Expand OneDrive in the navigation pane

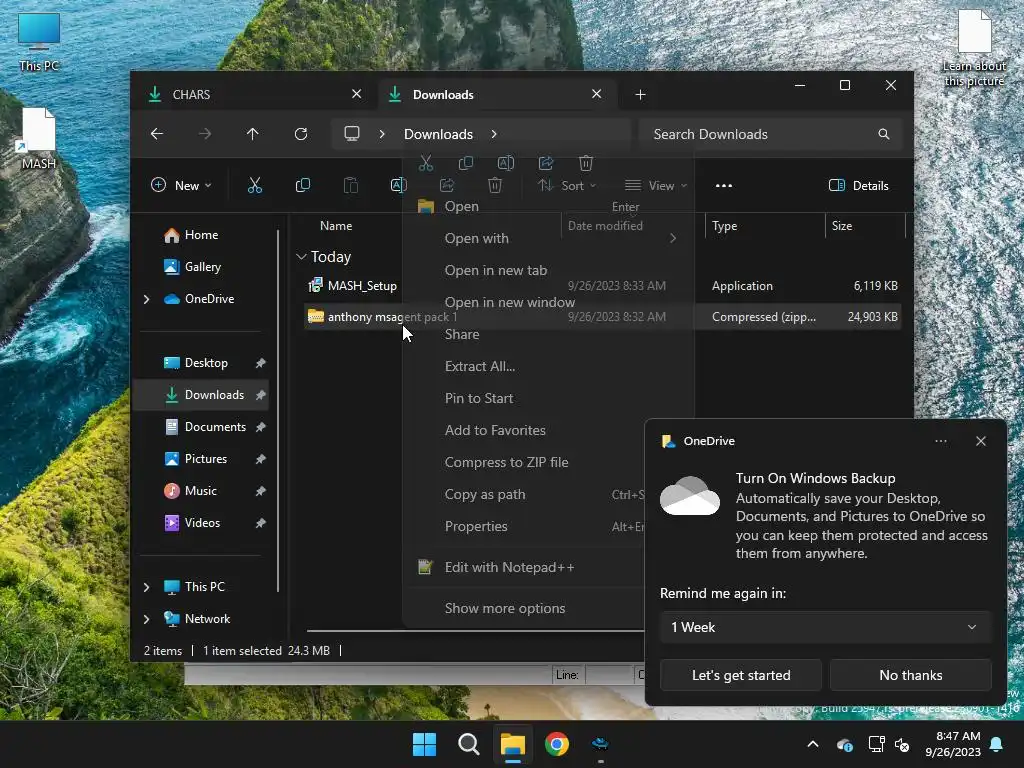(x=146, y=299)
